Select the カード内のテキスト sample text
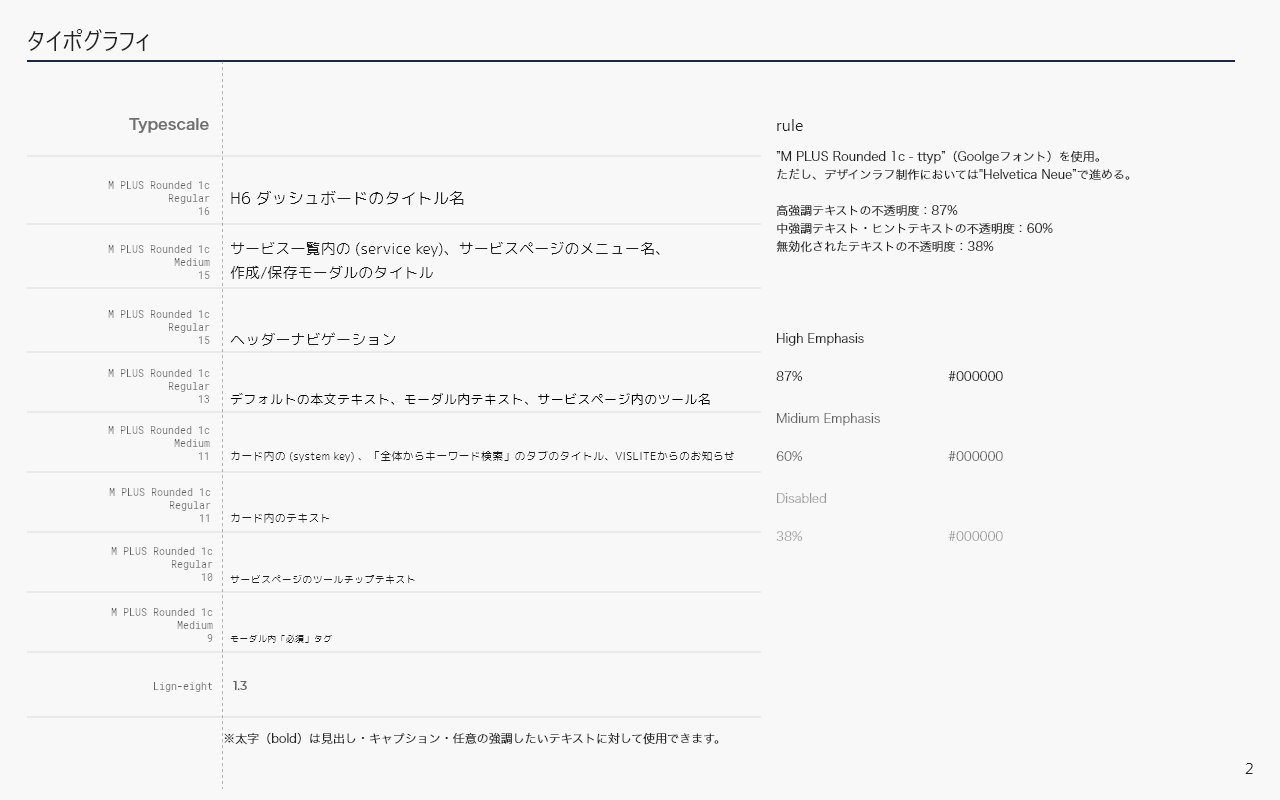The height and width of the screenshot is (800, 1280). (x=279, y=518)
